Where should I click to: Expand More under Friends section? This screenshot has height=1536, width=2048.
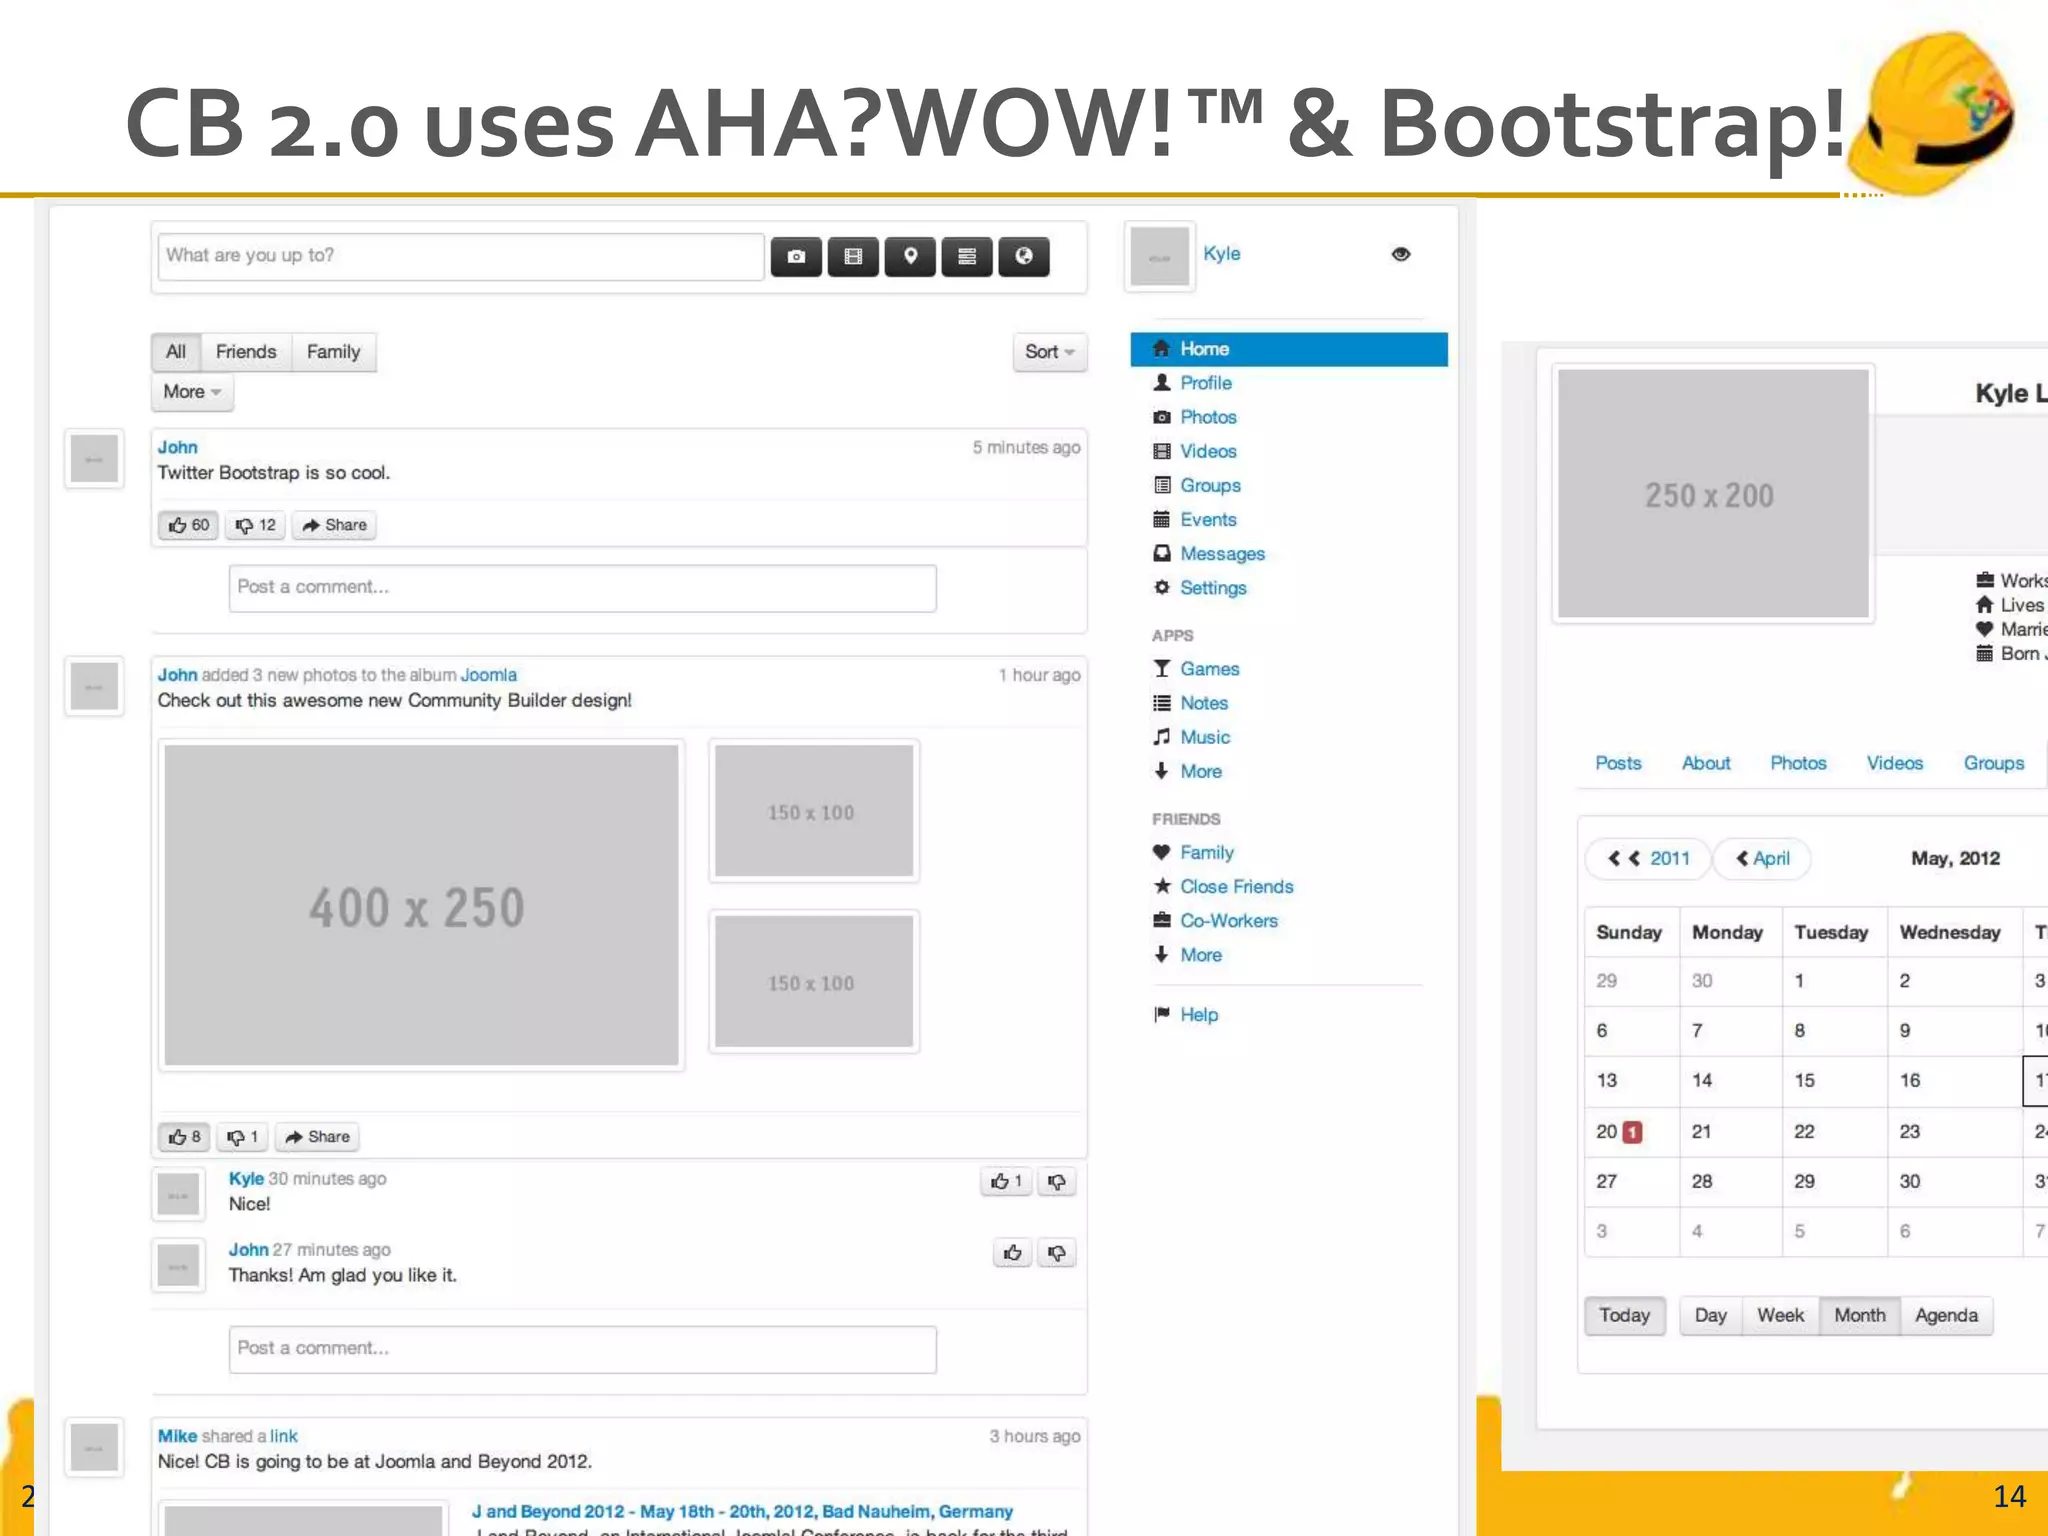(1200, 955)
